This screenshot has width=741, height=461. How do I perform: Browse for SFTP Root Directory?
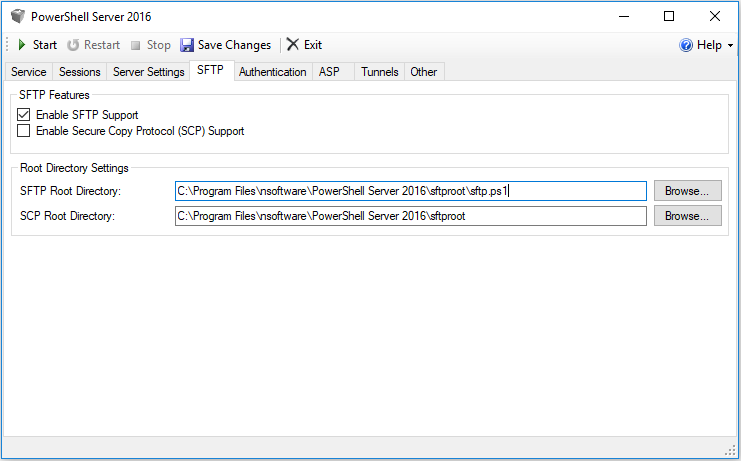click(688, 191)
